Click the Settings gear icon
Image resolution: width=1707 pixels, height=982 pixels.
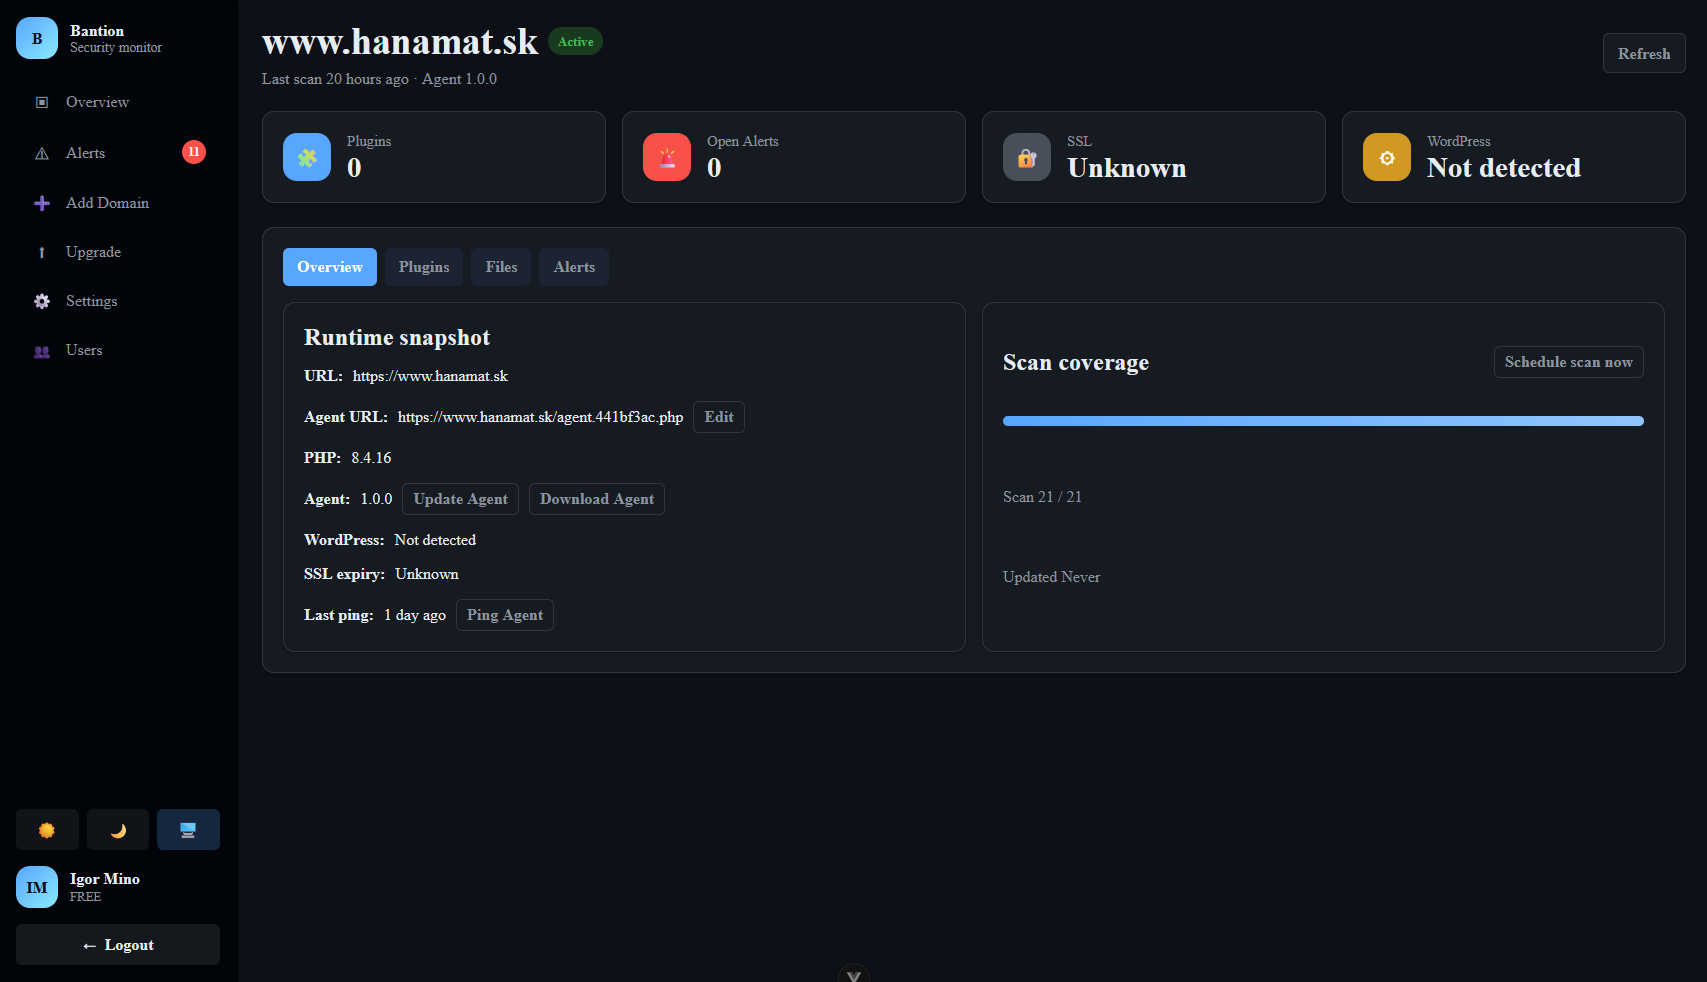point(42,301)
